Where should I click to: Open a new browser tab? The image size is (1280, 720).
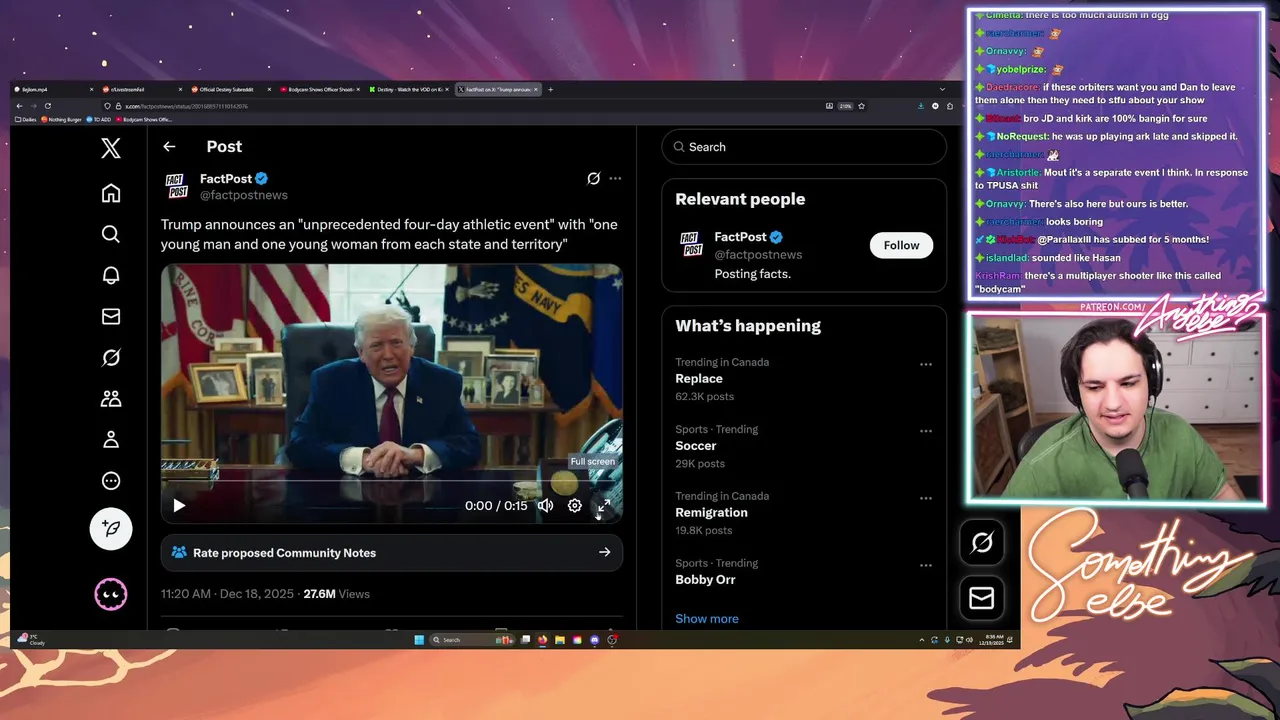tap(551, 89)
